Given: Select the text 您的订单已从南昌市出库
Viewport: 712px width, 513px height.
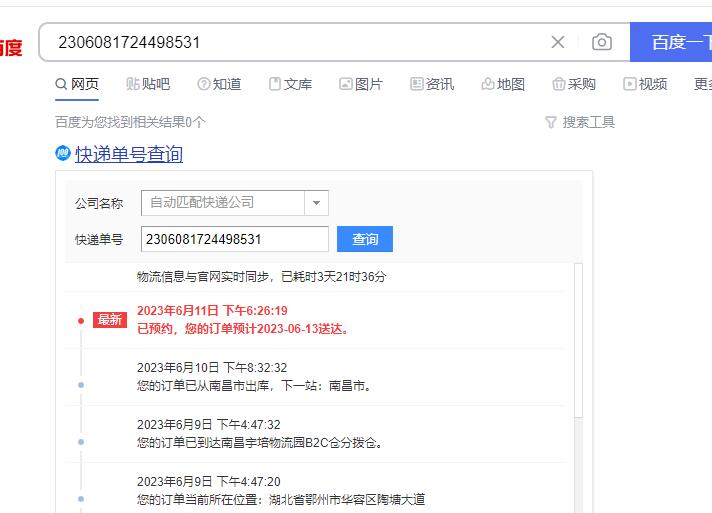Looking at the screenshot, I should (x=203, y=386).
